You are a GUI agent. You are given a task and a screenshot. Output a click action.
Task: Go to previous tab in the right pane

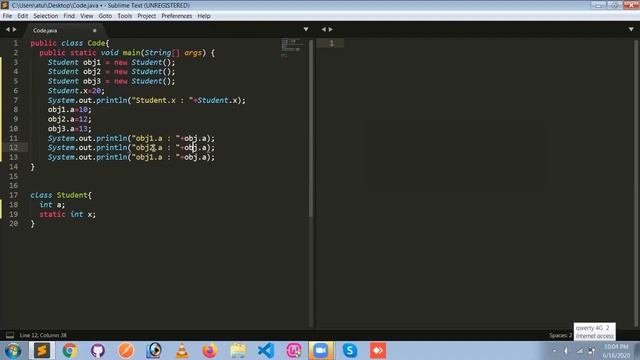click(x=324, y=29)
